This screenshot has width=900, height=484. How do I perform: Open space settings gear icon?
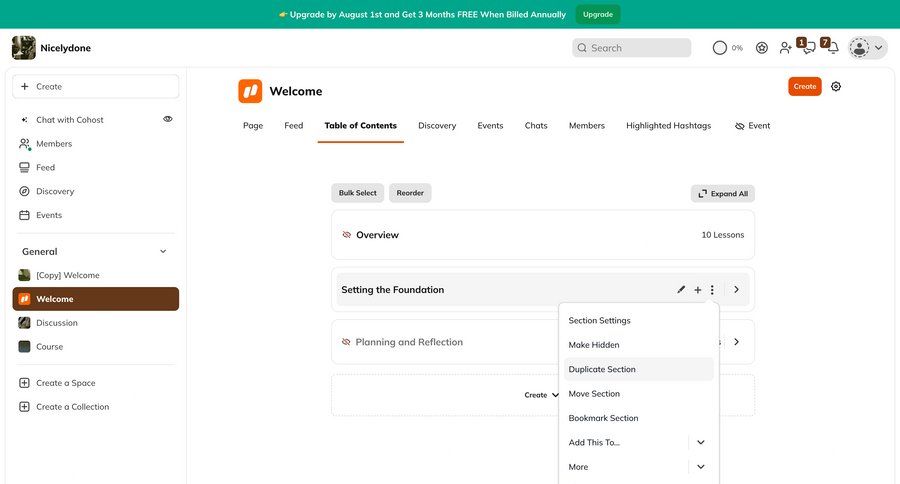pos(836,86)
